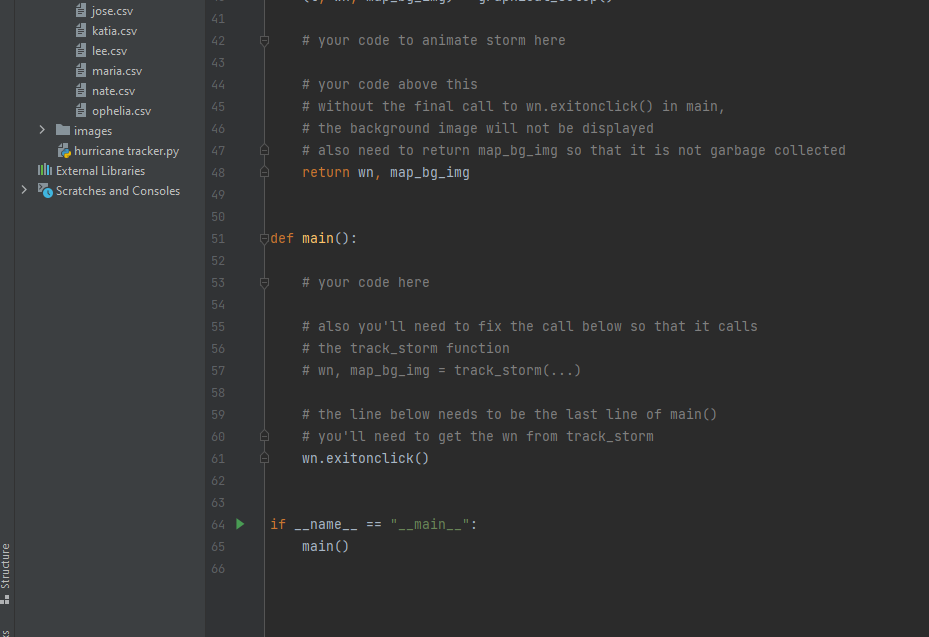929x637 pixels.
Task: Click the jose.csv file icon
Action: point(81,11)
